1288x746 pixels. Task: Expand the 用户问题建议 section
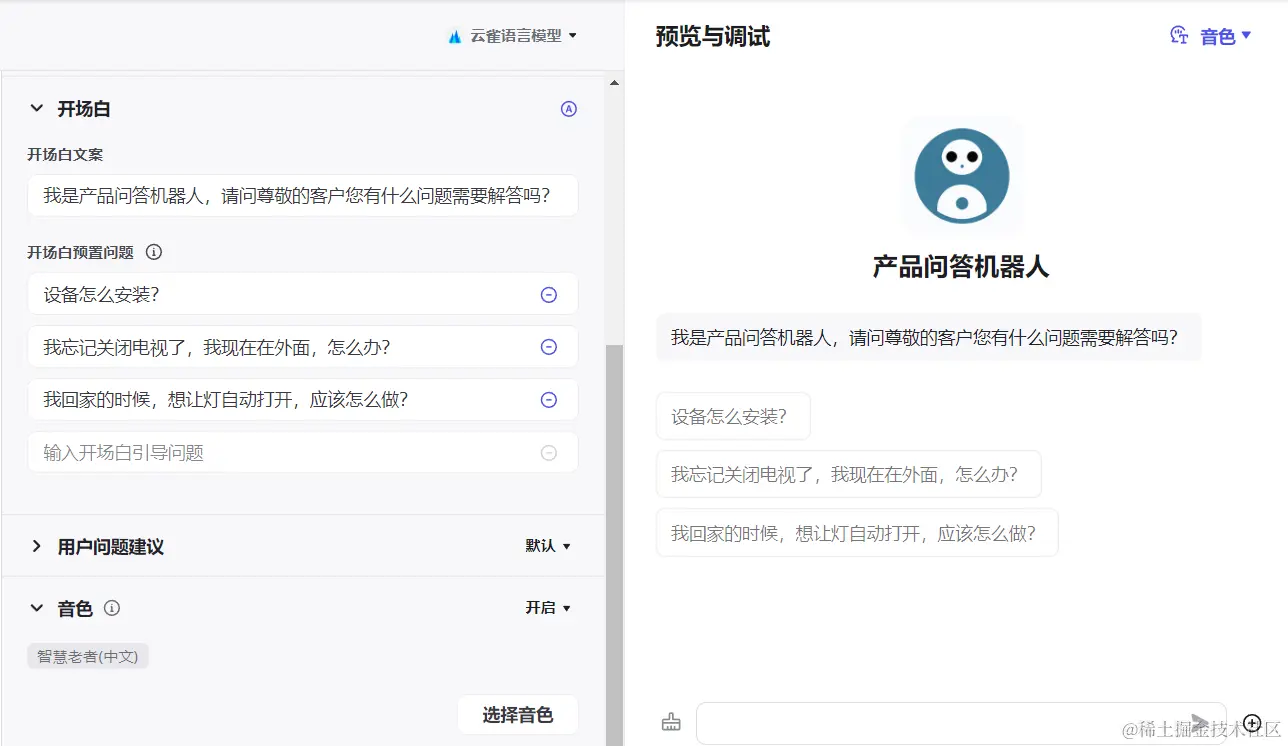pos(37,546)
